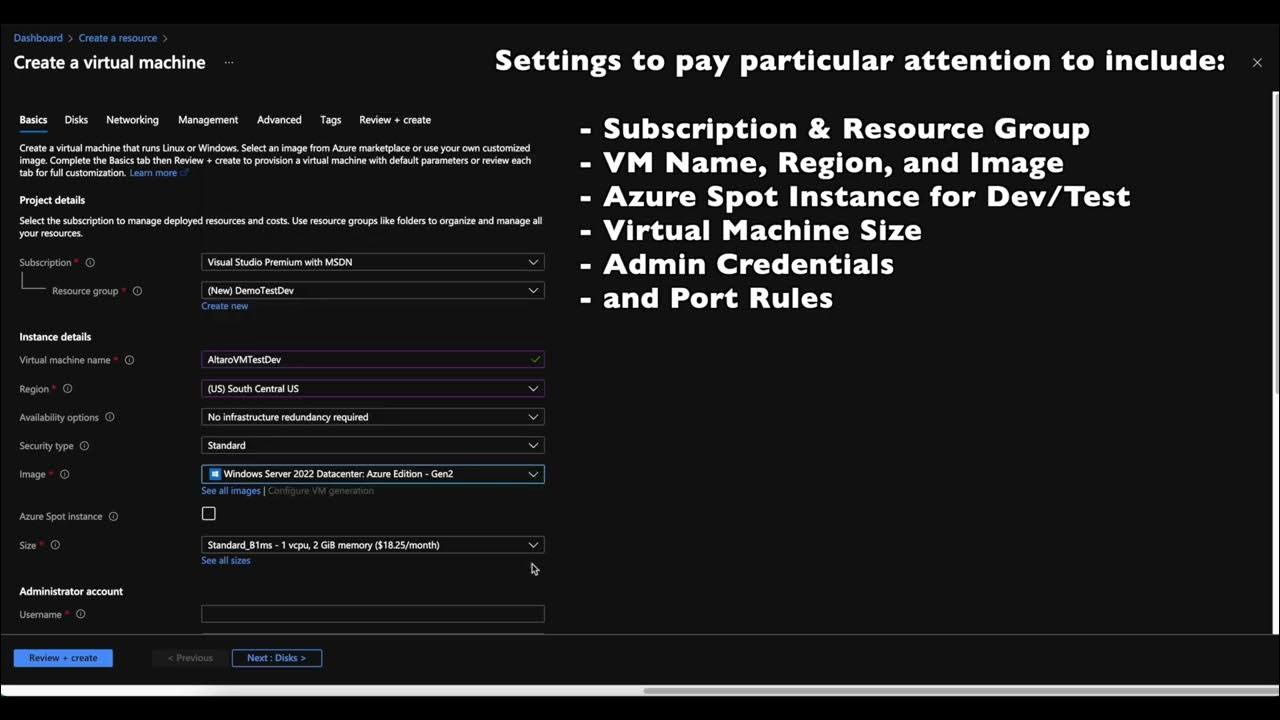This screenshot has width=1280, height=720.
Task: Click the Review + create button
Action: pyautogui.click(x=62, y=657)
